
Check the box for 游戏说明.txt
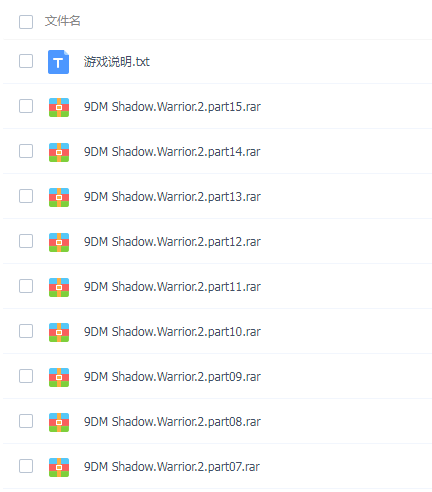point(26,61)
